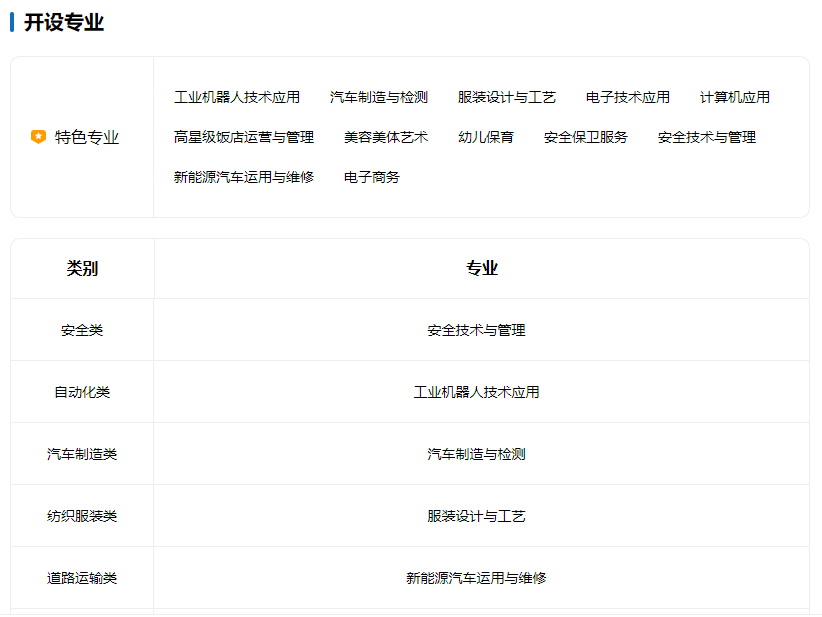The height and width of the screenshot is (617, 822).
Task: Select the 纺织服装类 category cell
Action: coord(82,516)
